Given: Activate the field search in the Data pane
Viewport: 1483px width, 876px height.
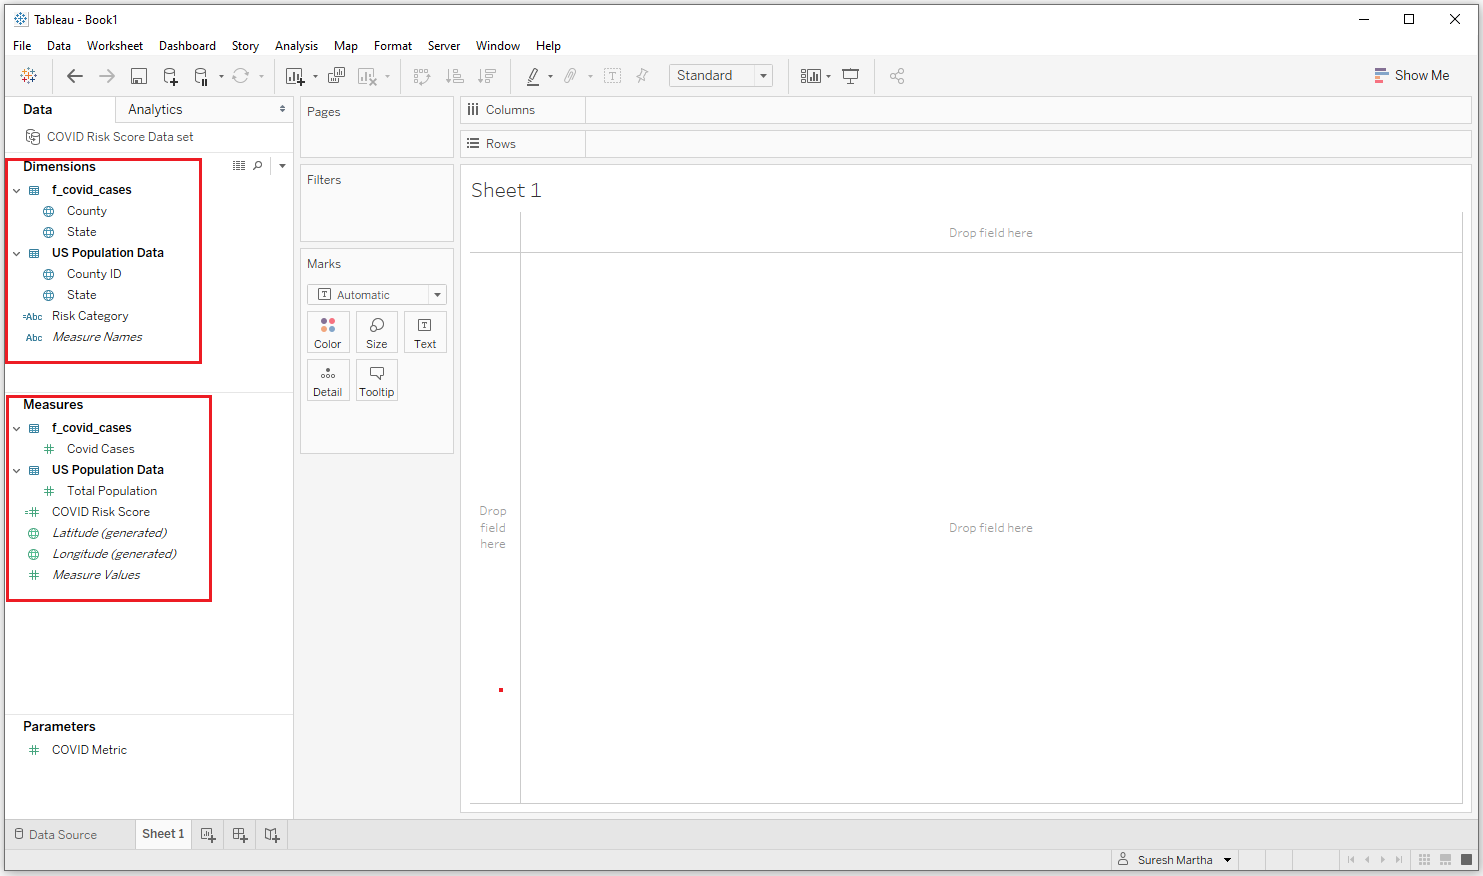Looking at the screenshot, I should tap(257, 165).
